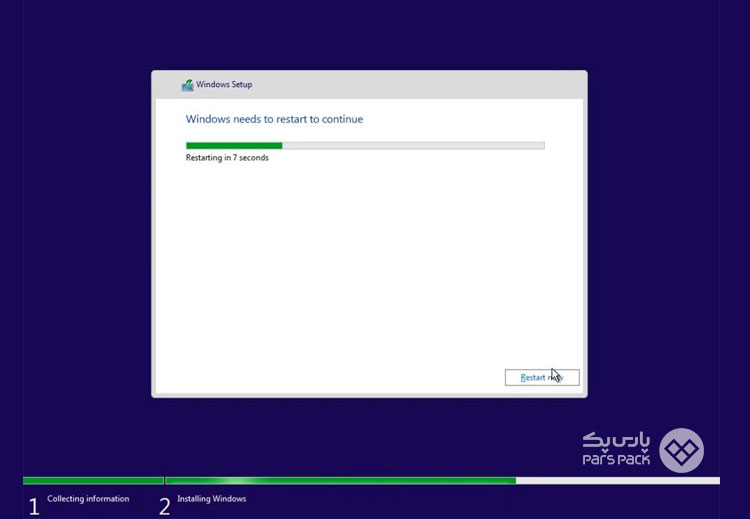The image size is (750, 519).
Task: Click 'Windows needs to restart to continue' heading
Action: [274, 119]
